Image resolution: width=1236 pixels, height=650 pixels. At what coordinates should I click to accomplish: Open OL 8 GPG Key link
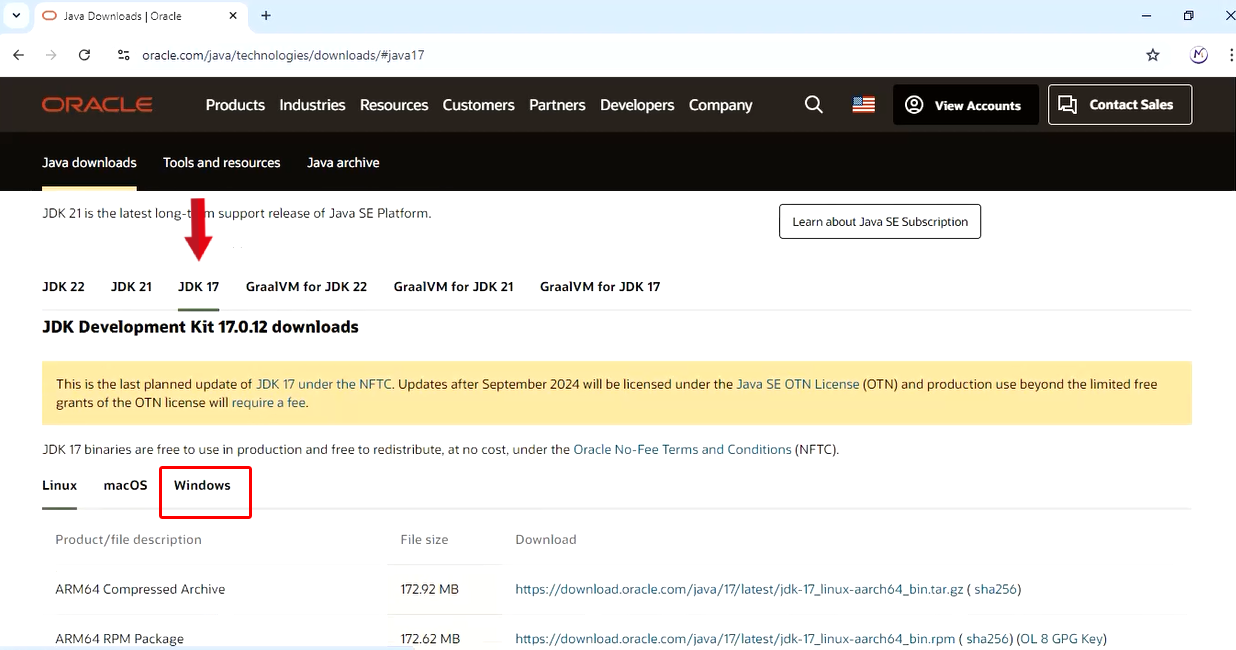click(1060, 639)
